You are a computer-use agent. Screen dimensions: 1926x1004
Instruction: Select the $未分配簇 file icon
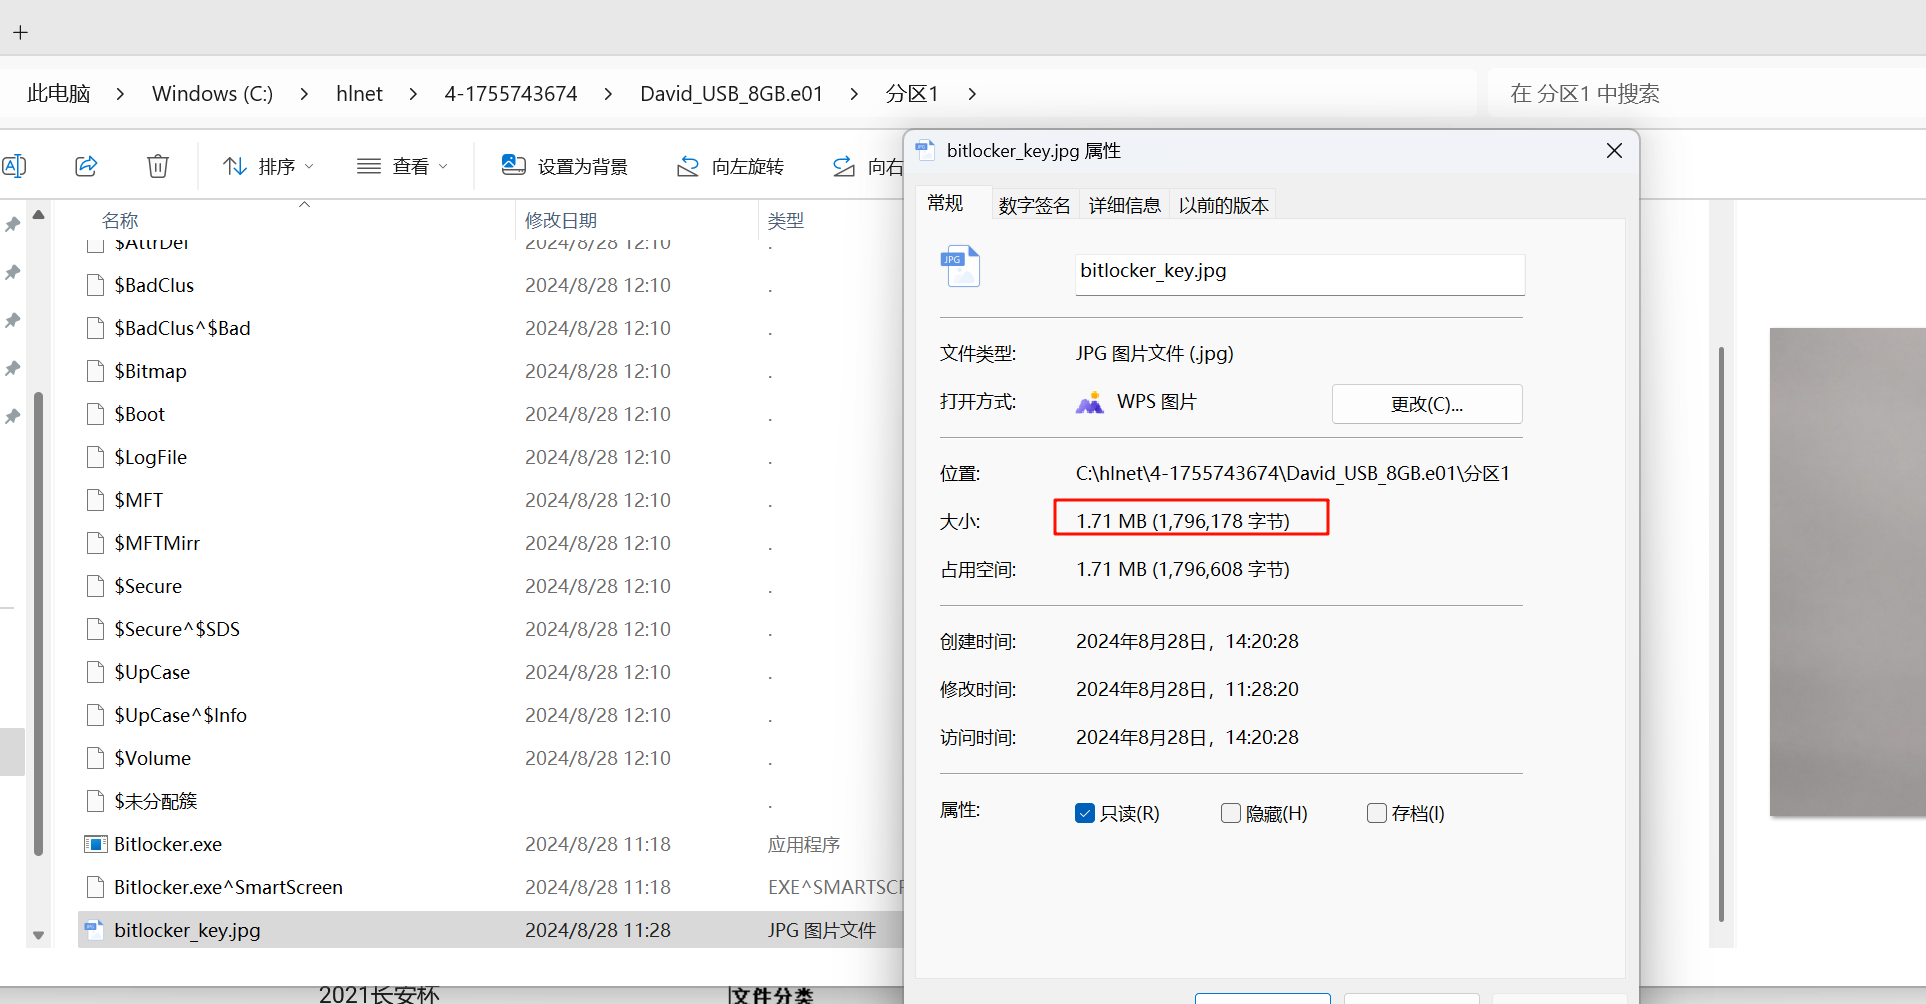coord(96,802)
